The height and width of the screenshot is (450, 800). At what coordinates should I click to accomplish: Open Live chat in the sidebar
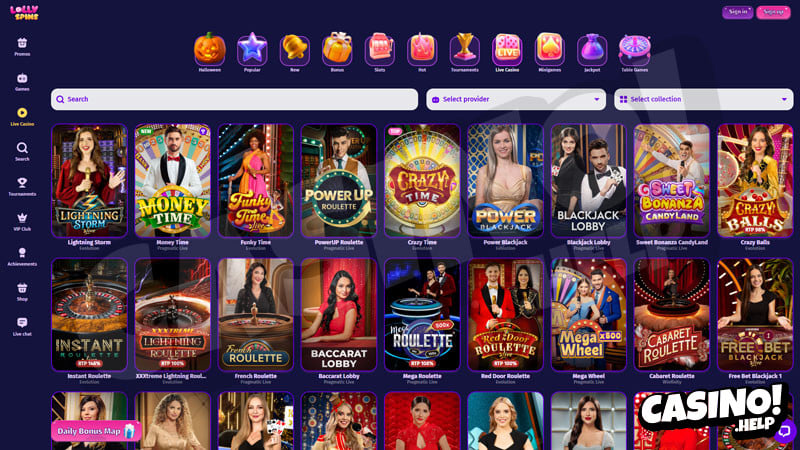point(22,327)
